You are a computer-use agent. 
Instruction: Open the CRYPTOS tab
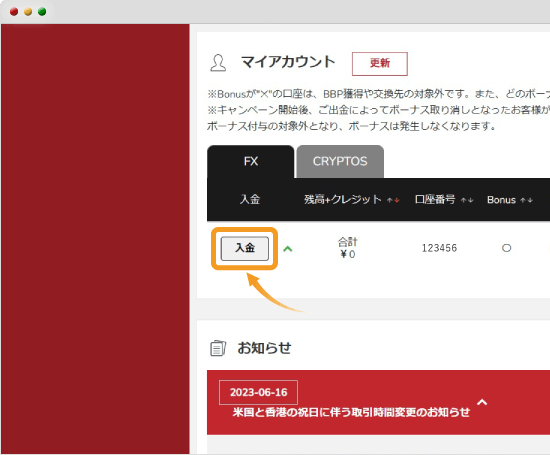340,161
